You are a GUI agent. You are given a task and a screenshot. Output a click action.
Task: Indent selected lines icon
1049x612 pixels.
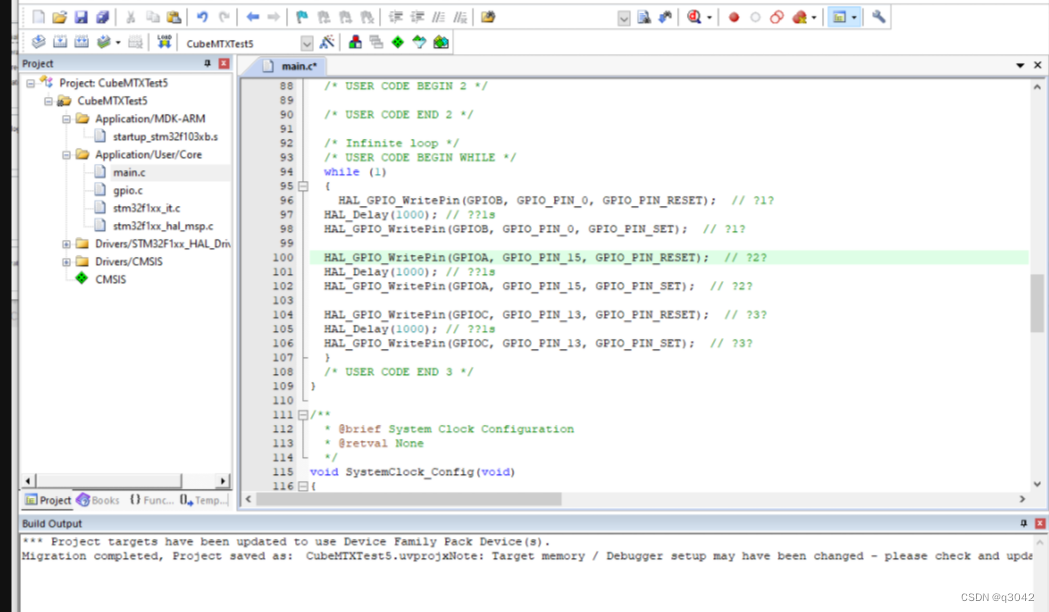395,17
